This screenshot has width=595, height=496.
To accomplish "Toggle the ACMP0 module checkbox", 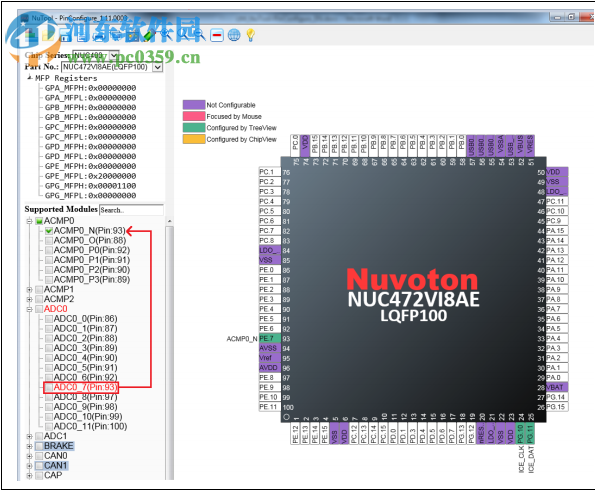I will pos(39,221).
